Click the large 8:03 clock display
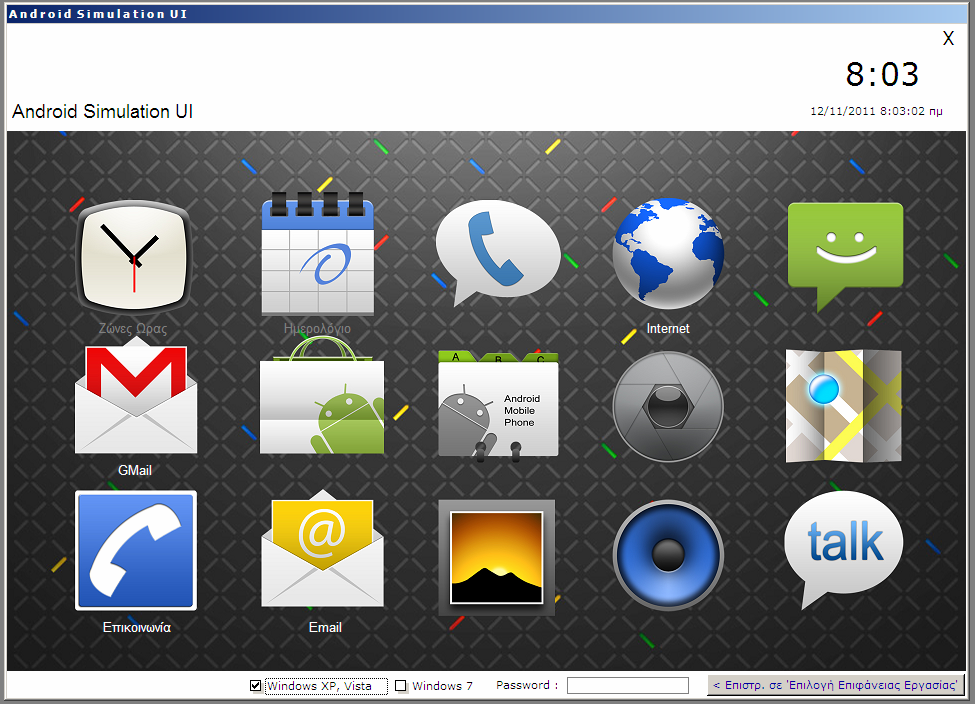Image resolution: width=975 pixels, height=704 pixels. 882,75
